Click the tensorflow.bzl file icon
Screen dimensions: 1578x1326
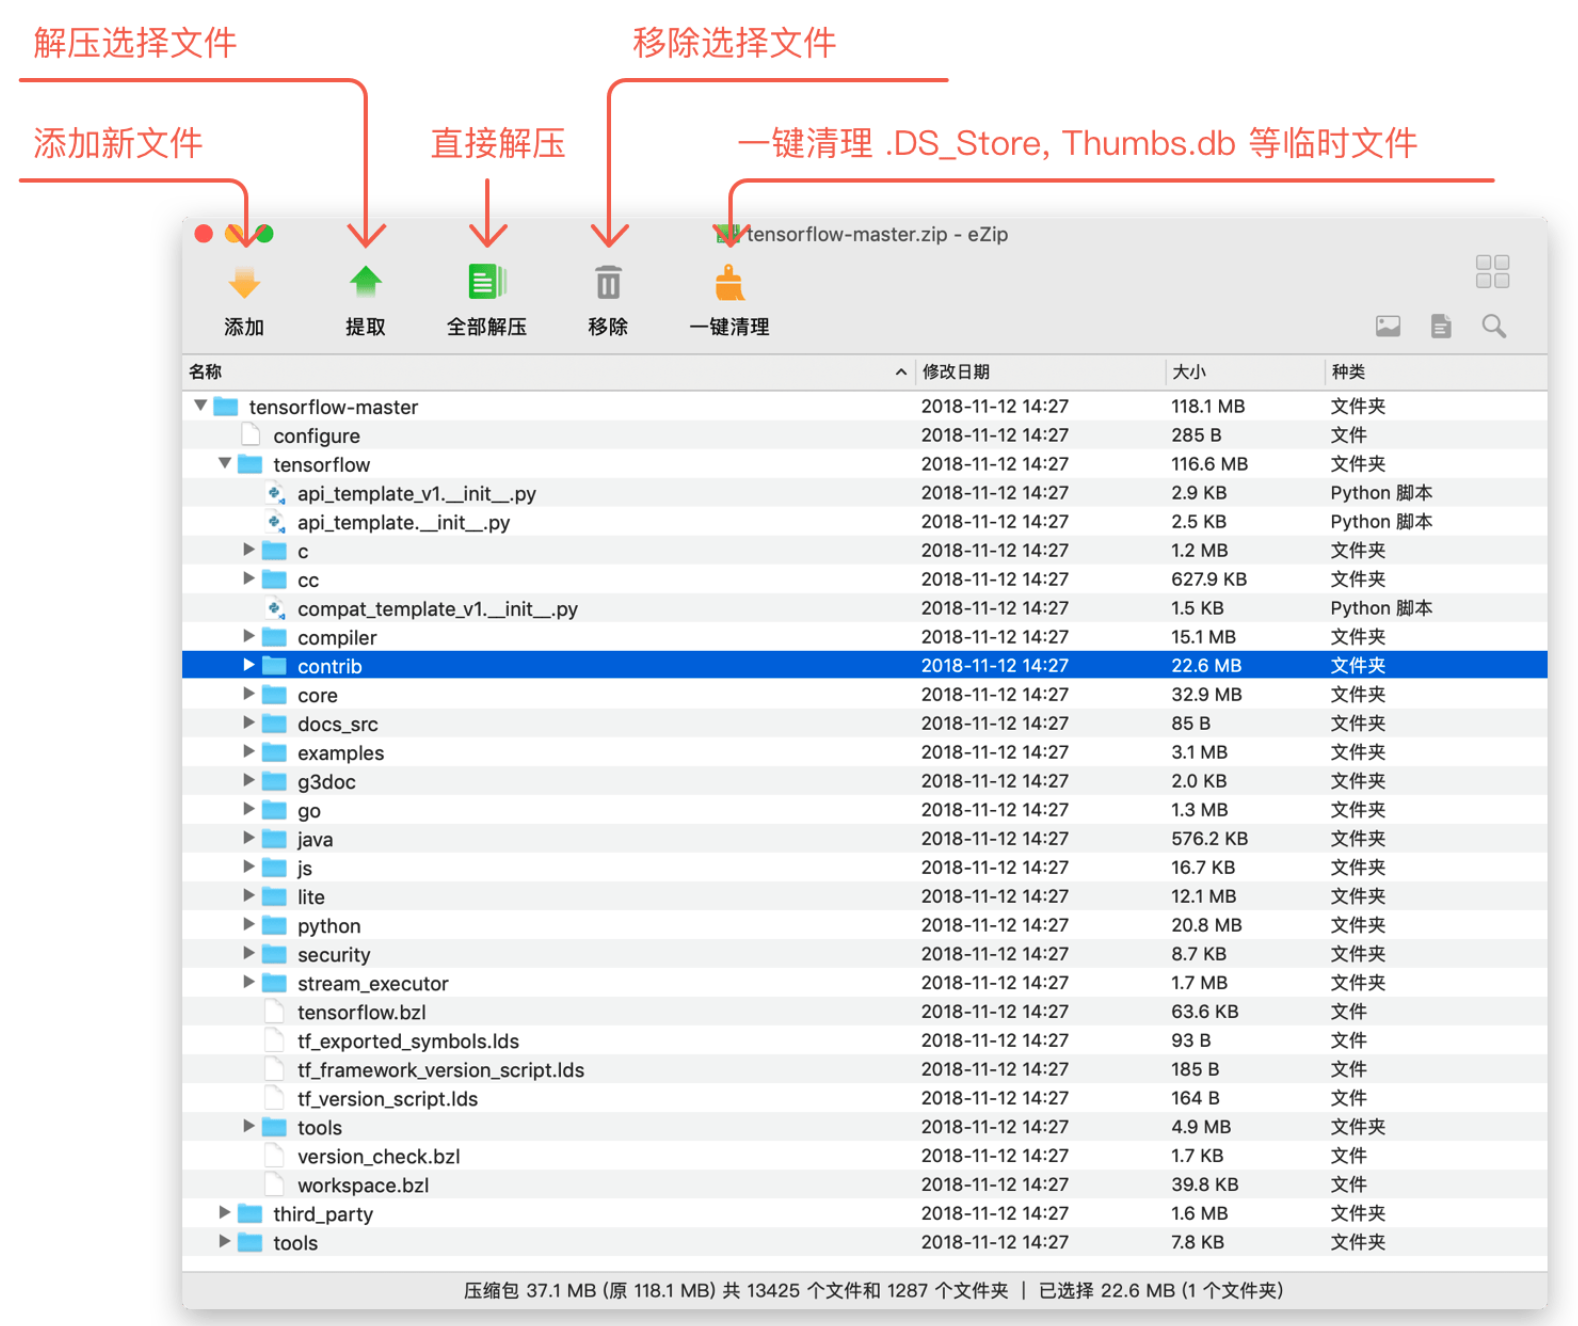[274, 1012]
